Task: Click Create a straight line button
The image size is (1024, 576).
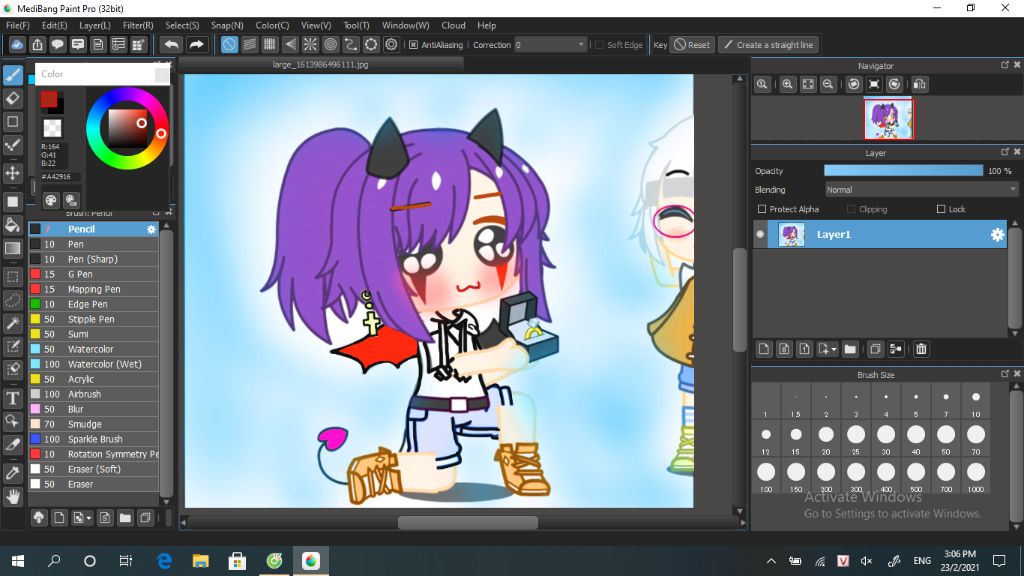Action: pos(769,45)
